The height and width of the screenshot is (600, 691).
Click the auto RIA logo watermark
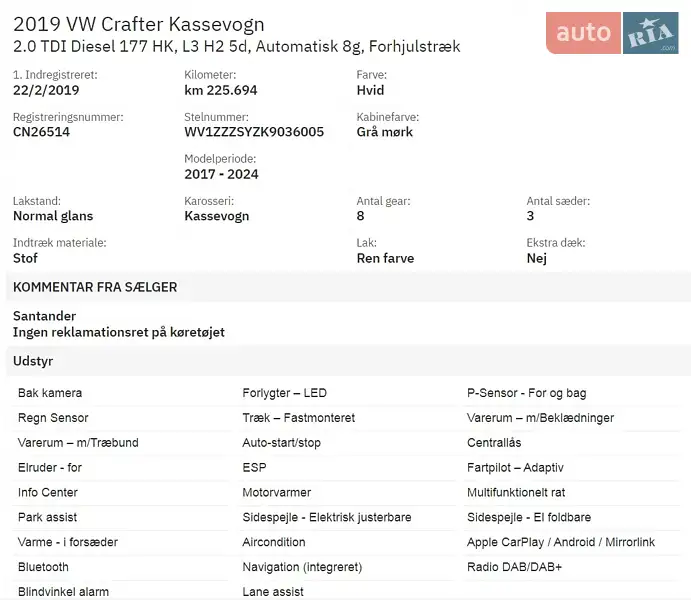[x=611, y=33]
